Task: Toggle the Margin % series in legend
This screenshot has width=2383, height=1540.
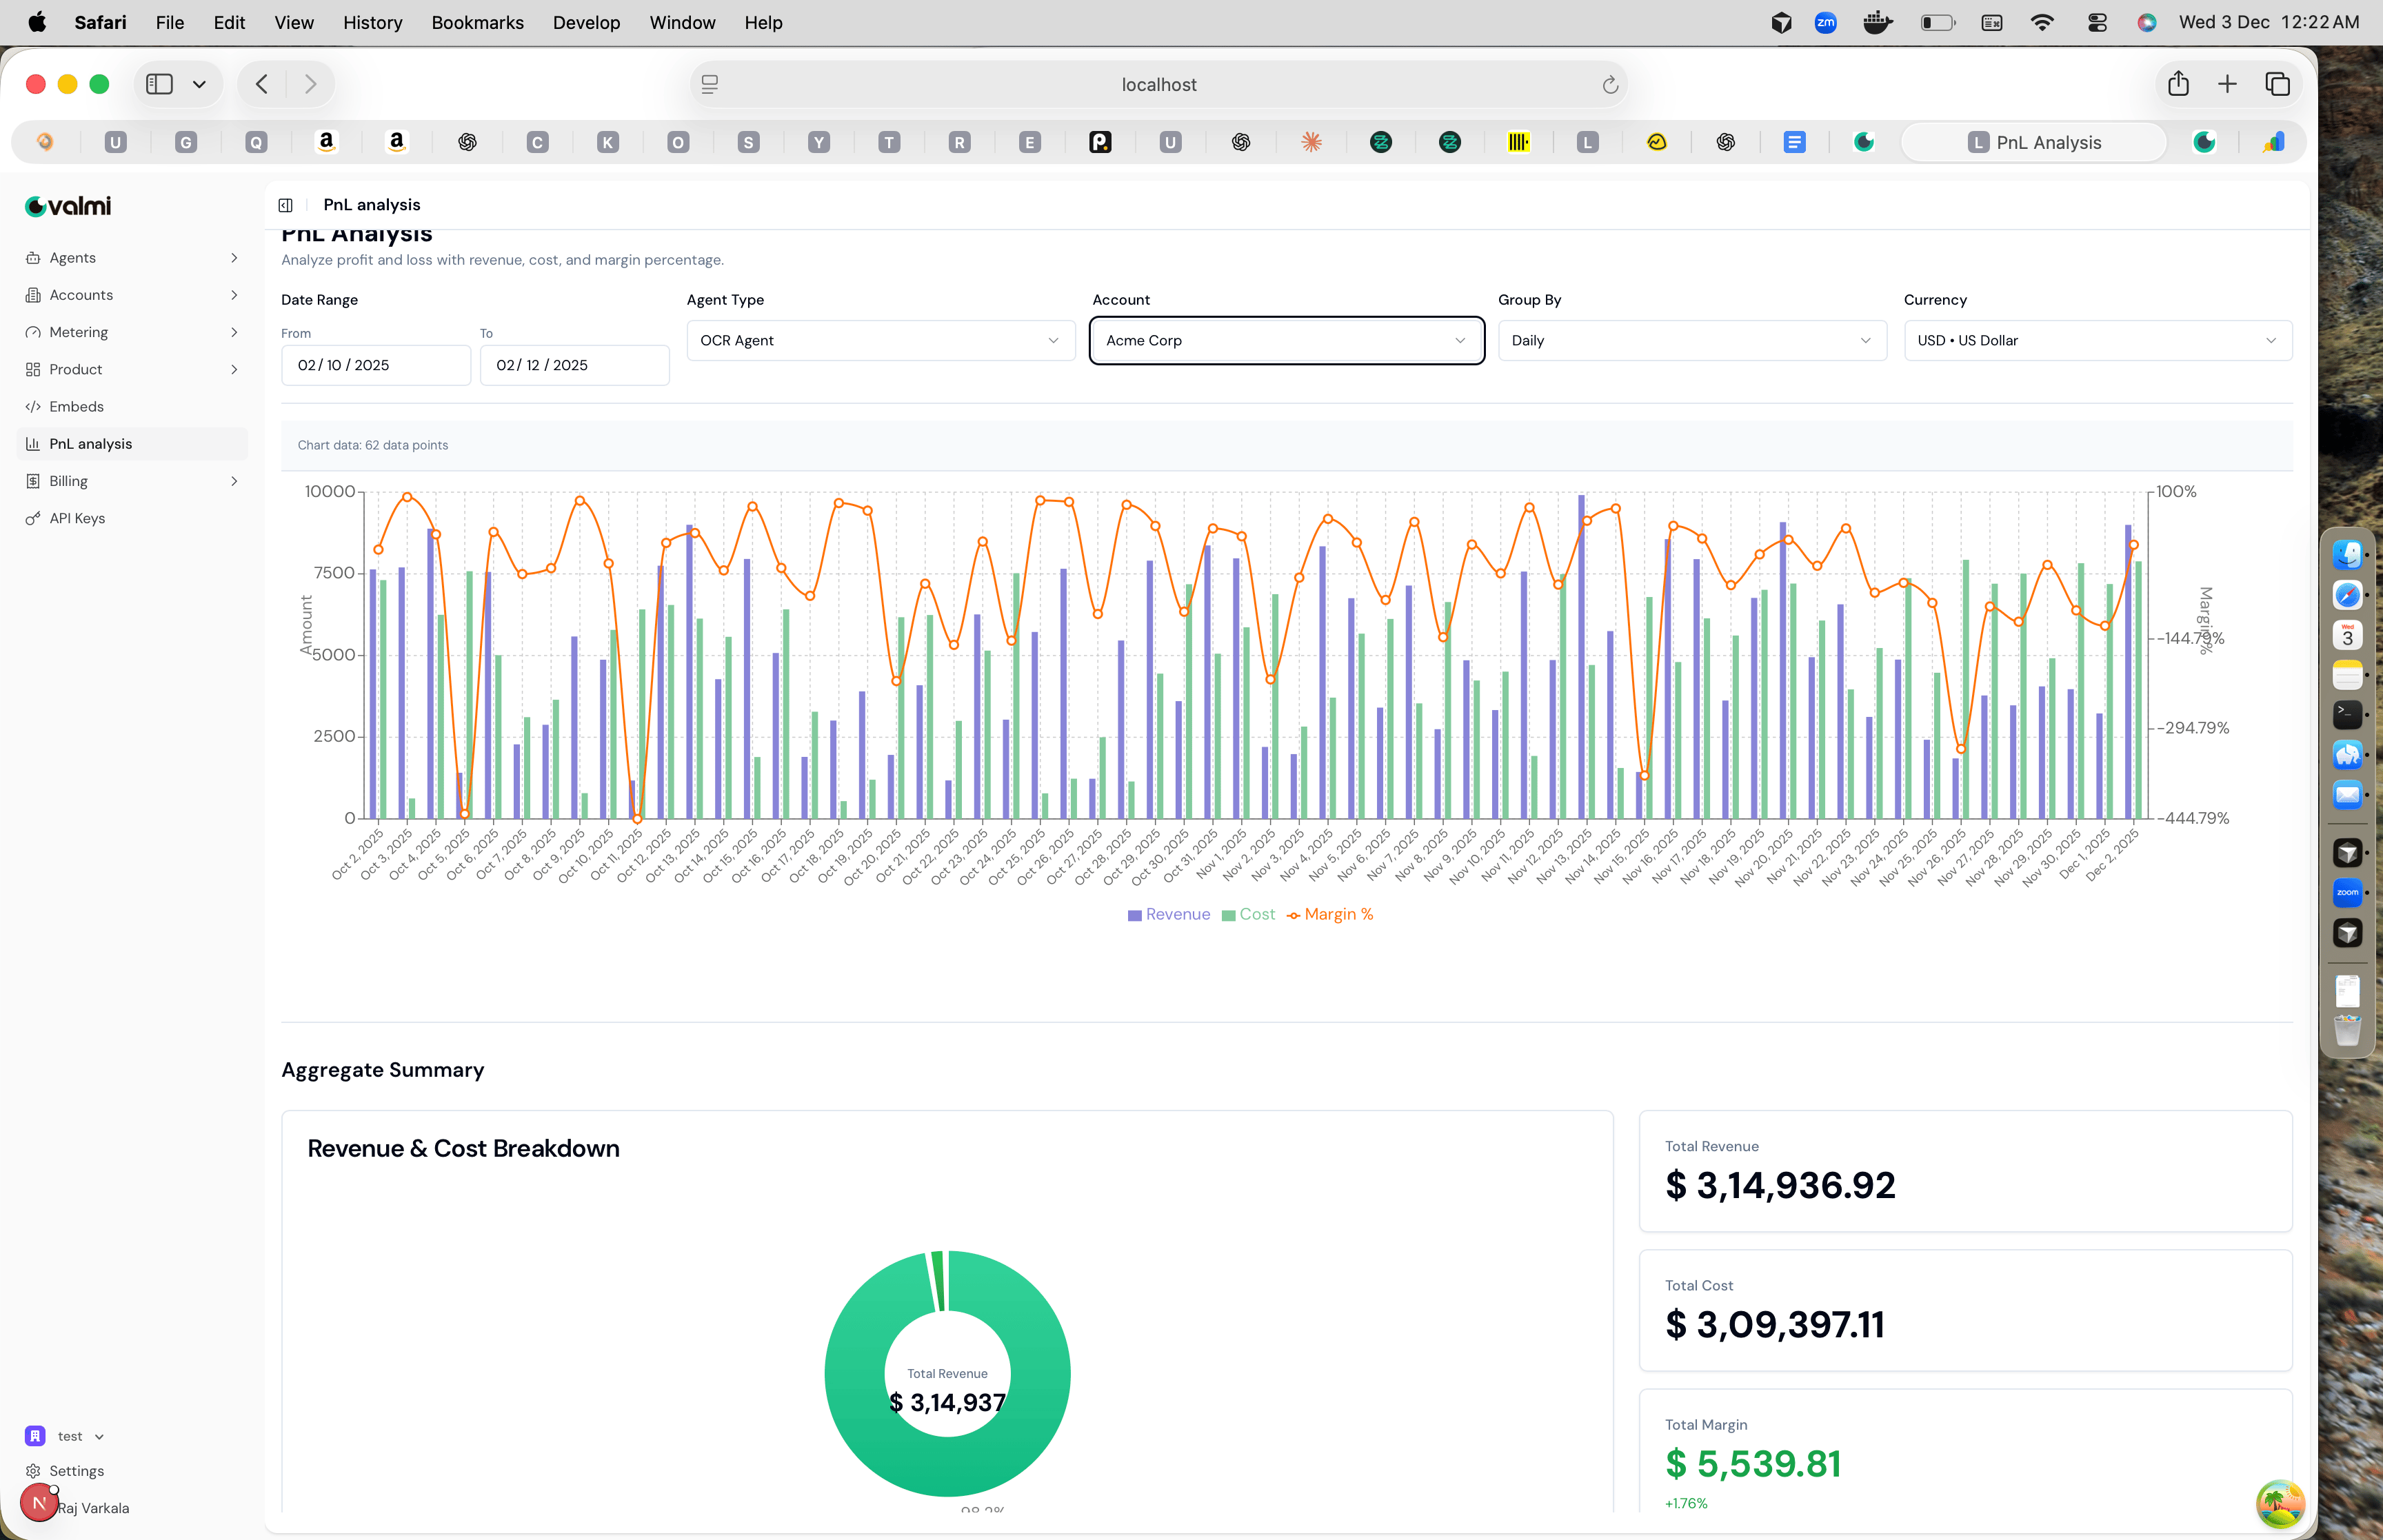Action: pyautogui.click(x=1330, y=914)
